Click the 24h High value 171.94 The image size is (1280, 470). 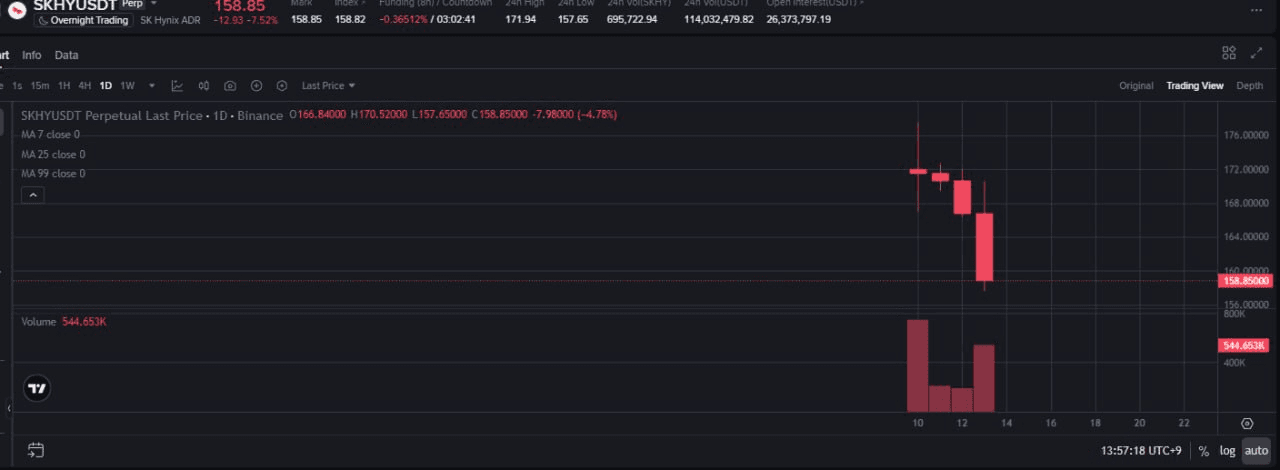[x=520, y=19]
